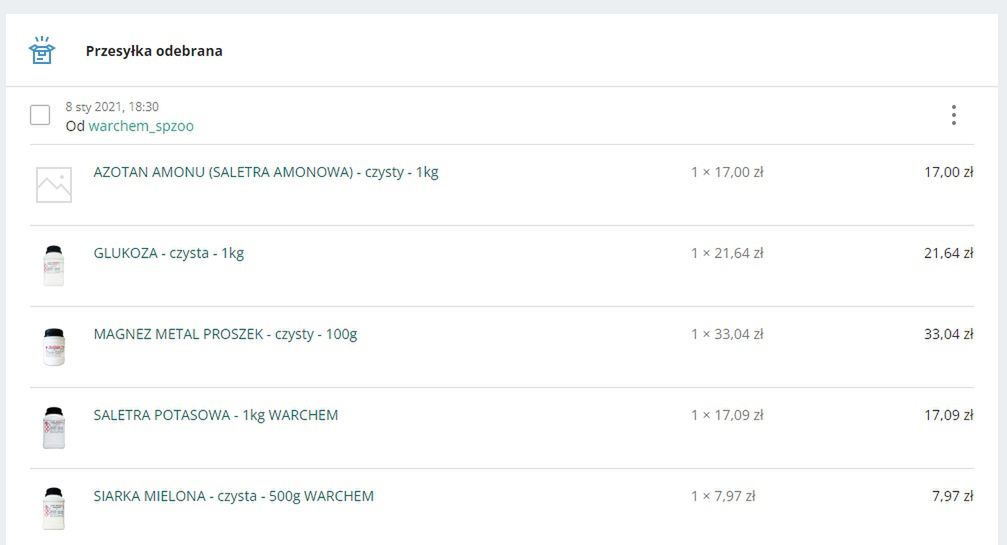
Task: Tick the checkbox for the warchem_spzoo order
Action: [x=40, y=115]
